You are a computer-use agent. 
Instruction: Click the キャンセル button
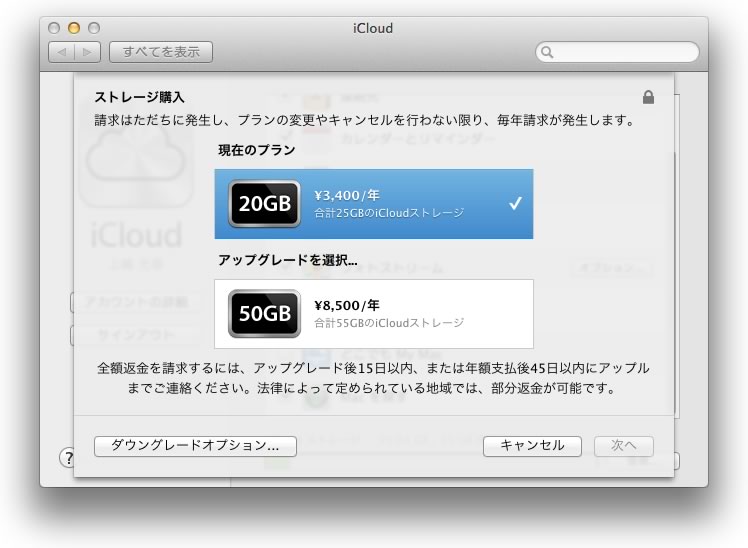pos(532,446)
